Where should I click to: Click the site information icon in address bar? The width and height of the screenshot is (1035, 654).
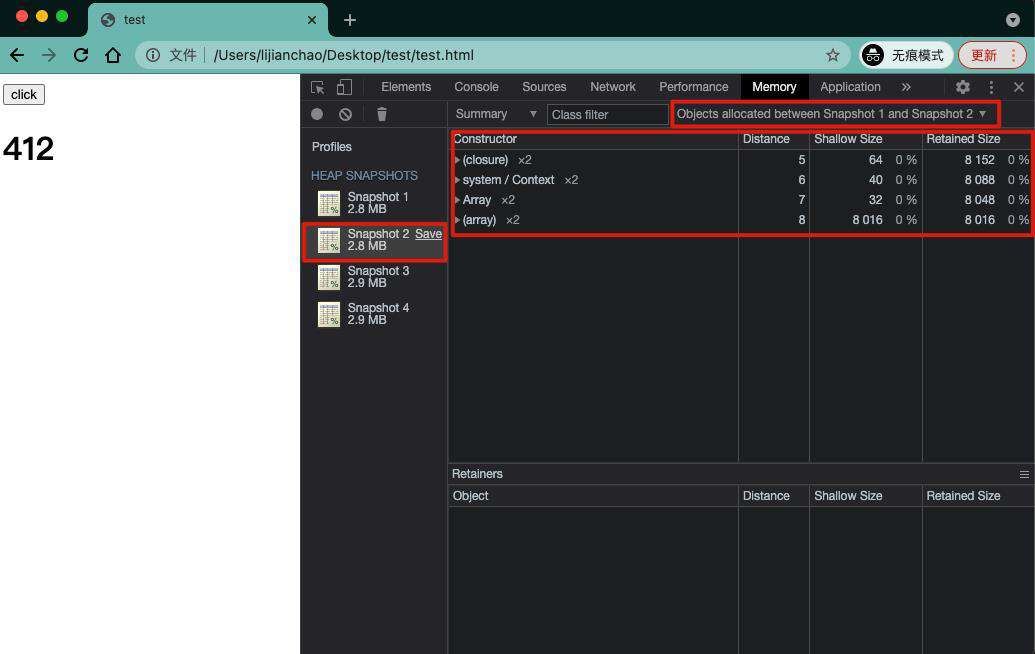point(152,55)
